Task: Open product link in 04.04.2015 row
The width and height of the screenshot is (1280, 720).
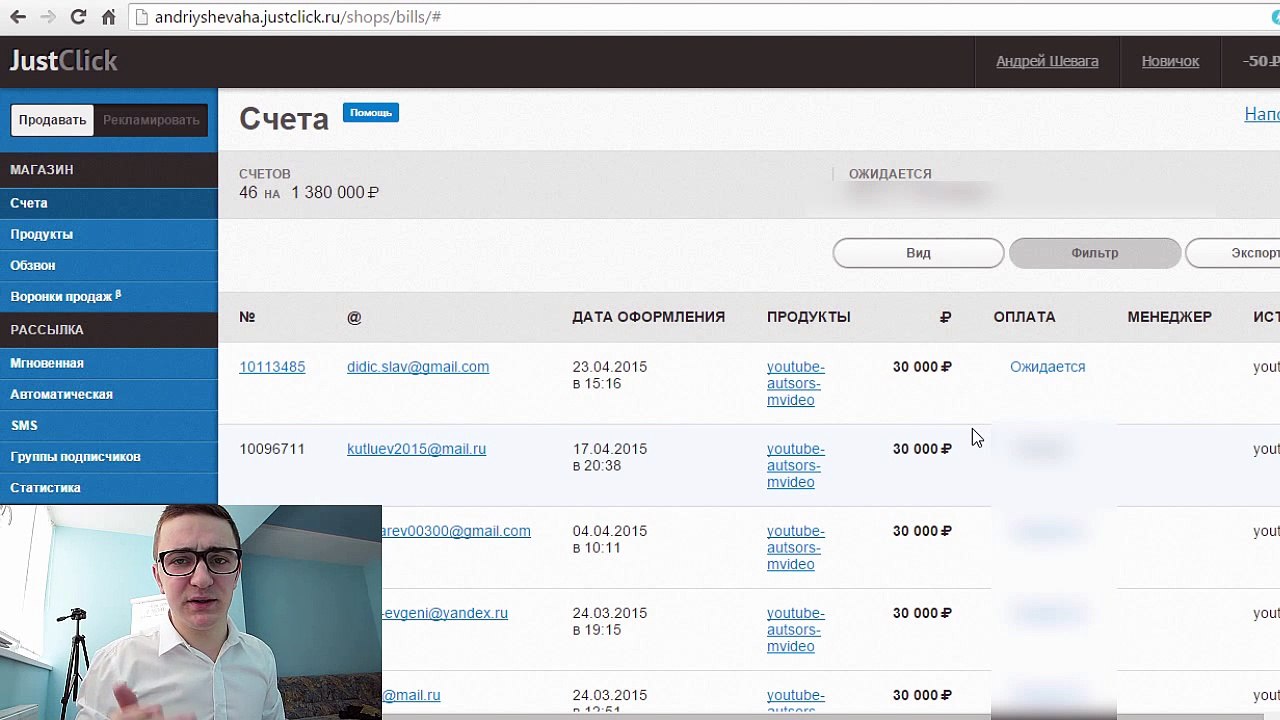Action: 795,547
